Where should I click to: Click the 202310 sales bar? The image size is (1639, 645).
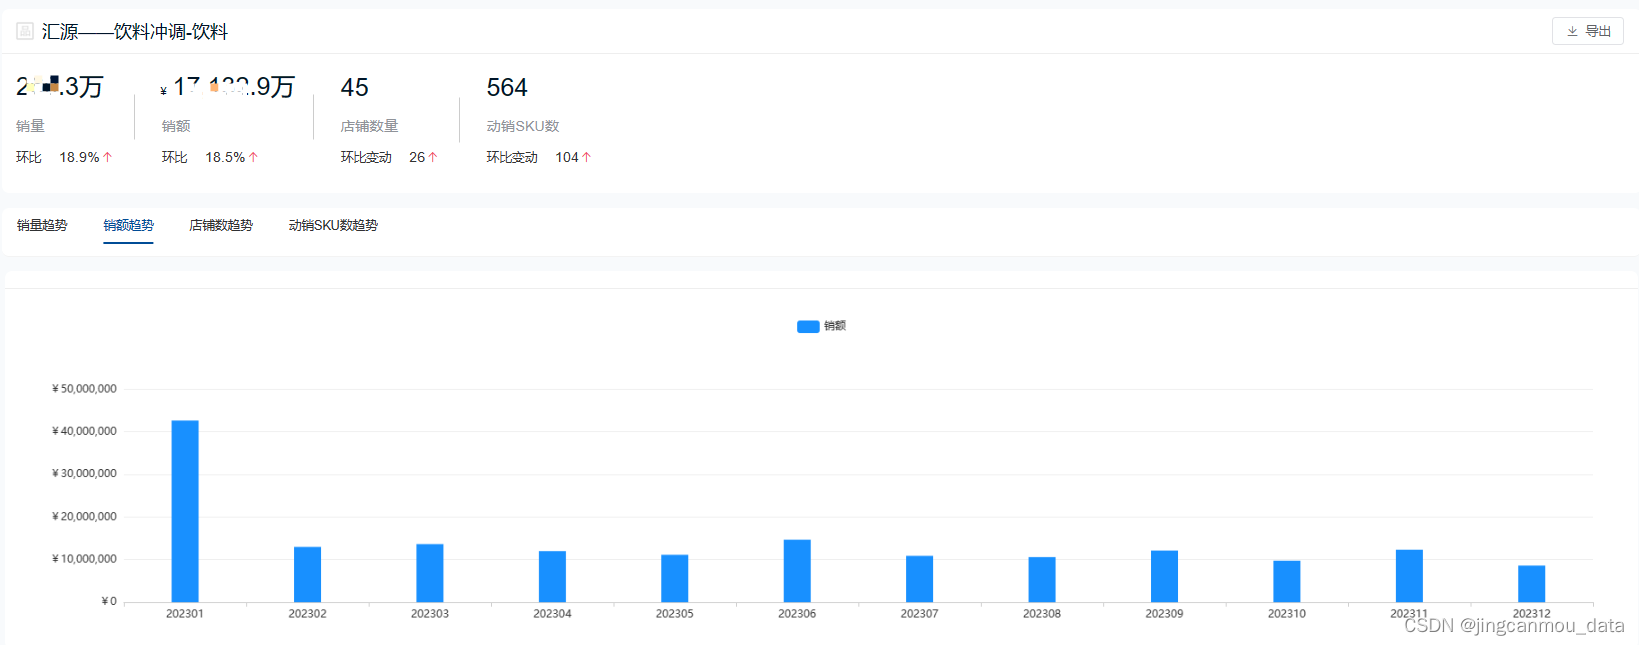(1287, 581)
